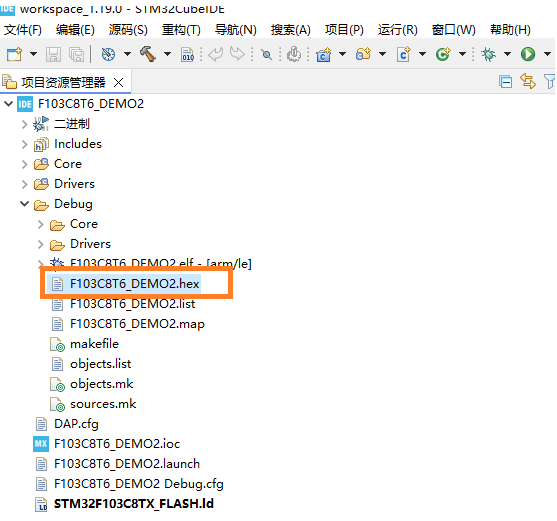Click the new C source file icon
This screenshot has height=521, width=557.
tap(404, 54)
